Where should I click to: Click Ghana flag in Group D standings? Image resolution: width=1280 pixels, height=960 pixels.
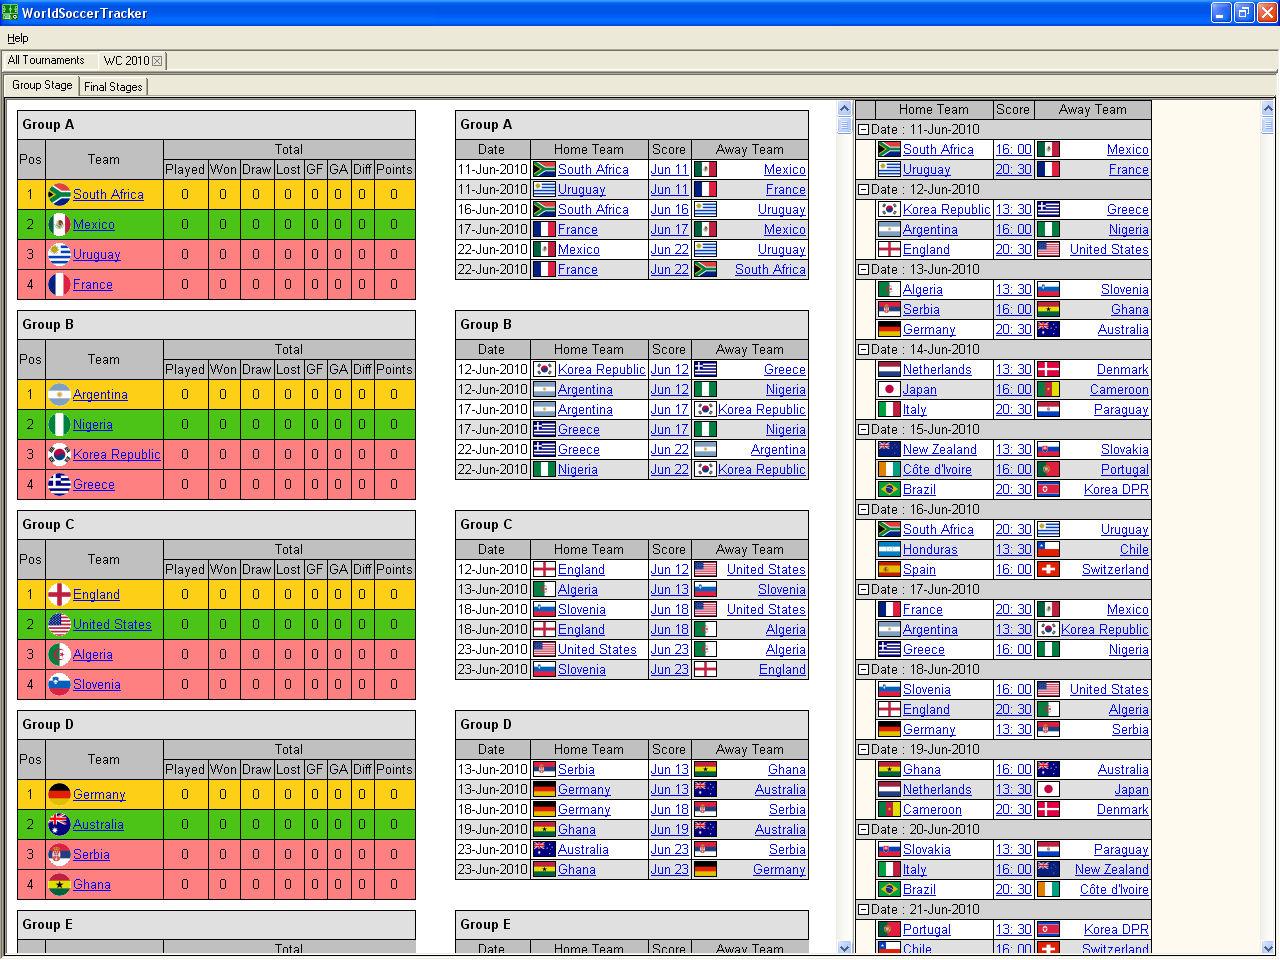click(59, 884)
